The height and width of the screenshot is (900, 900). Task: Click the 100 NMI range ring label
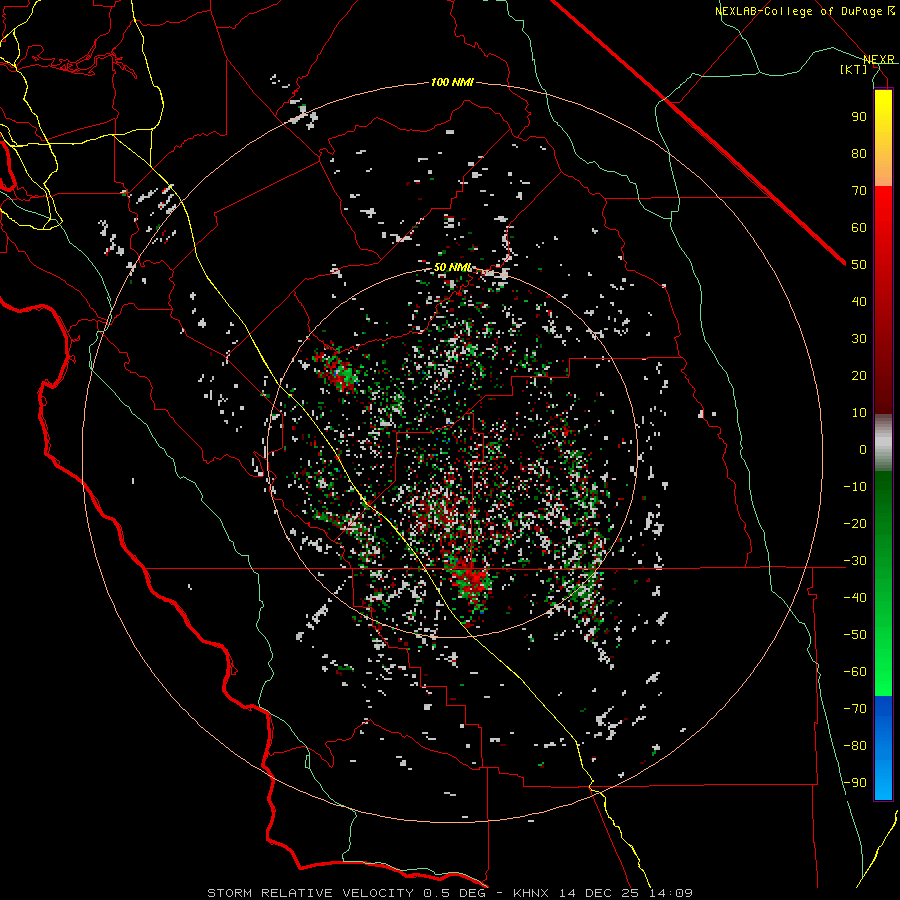[x=452, y=82]
